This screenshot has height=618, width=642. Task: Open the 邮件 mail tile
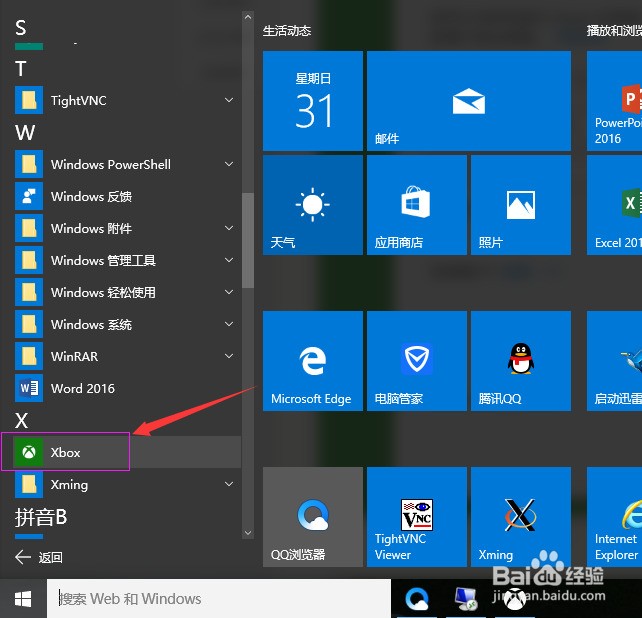(469, 101)
